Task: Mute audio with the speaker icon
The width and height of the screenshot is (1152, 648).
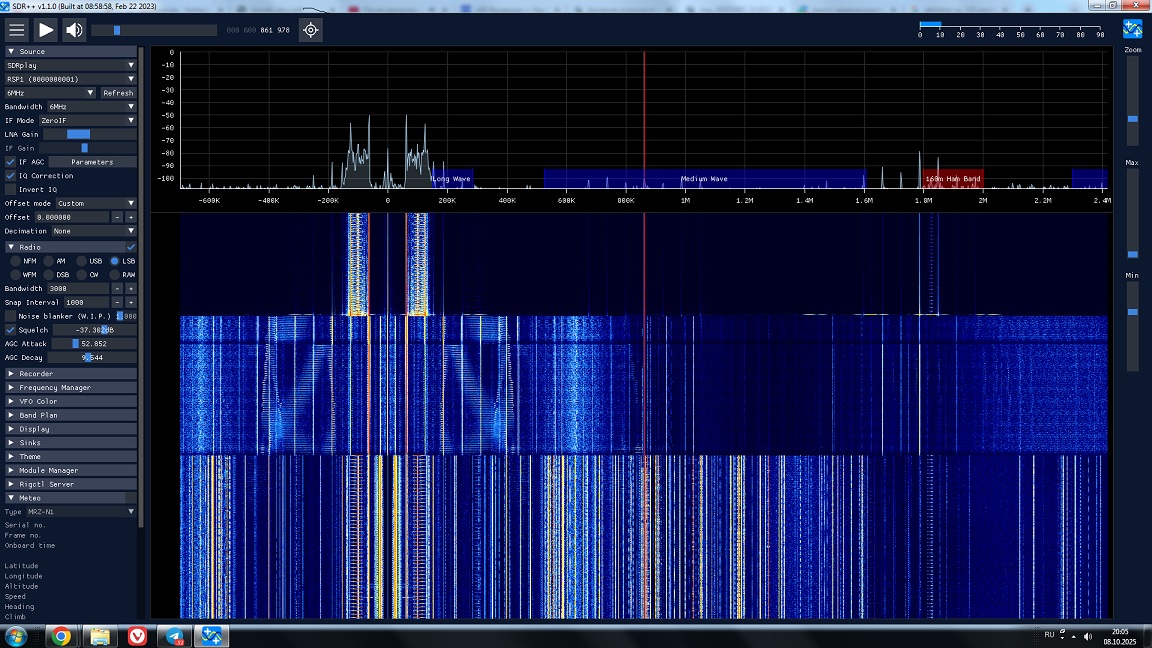Action: click(x=75, y=30)
